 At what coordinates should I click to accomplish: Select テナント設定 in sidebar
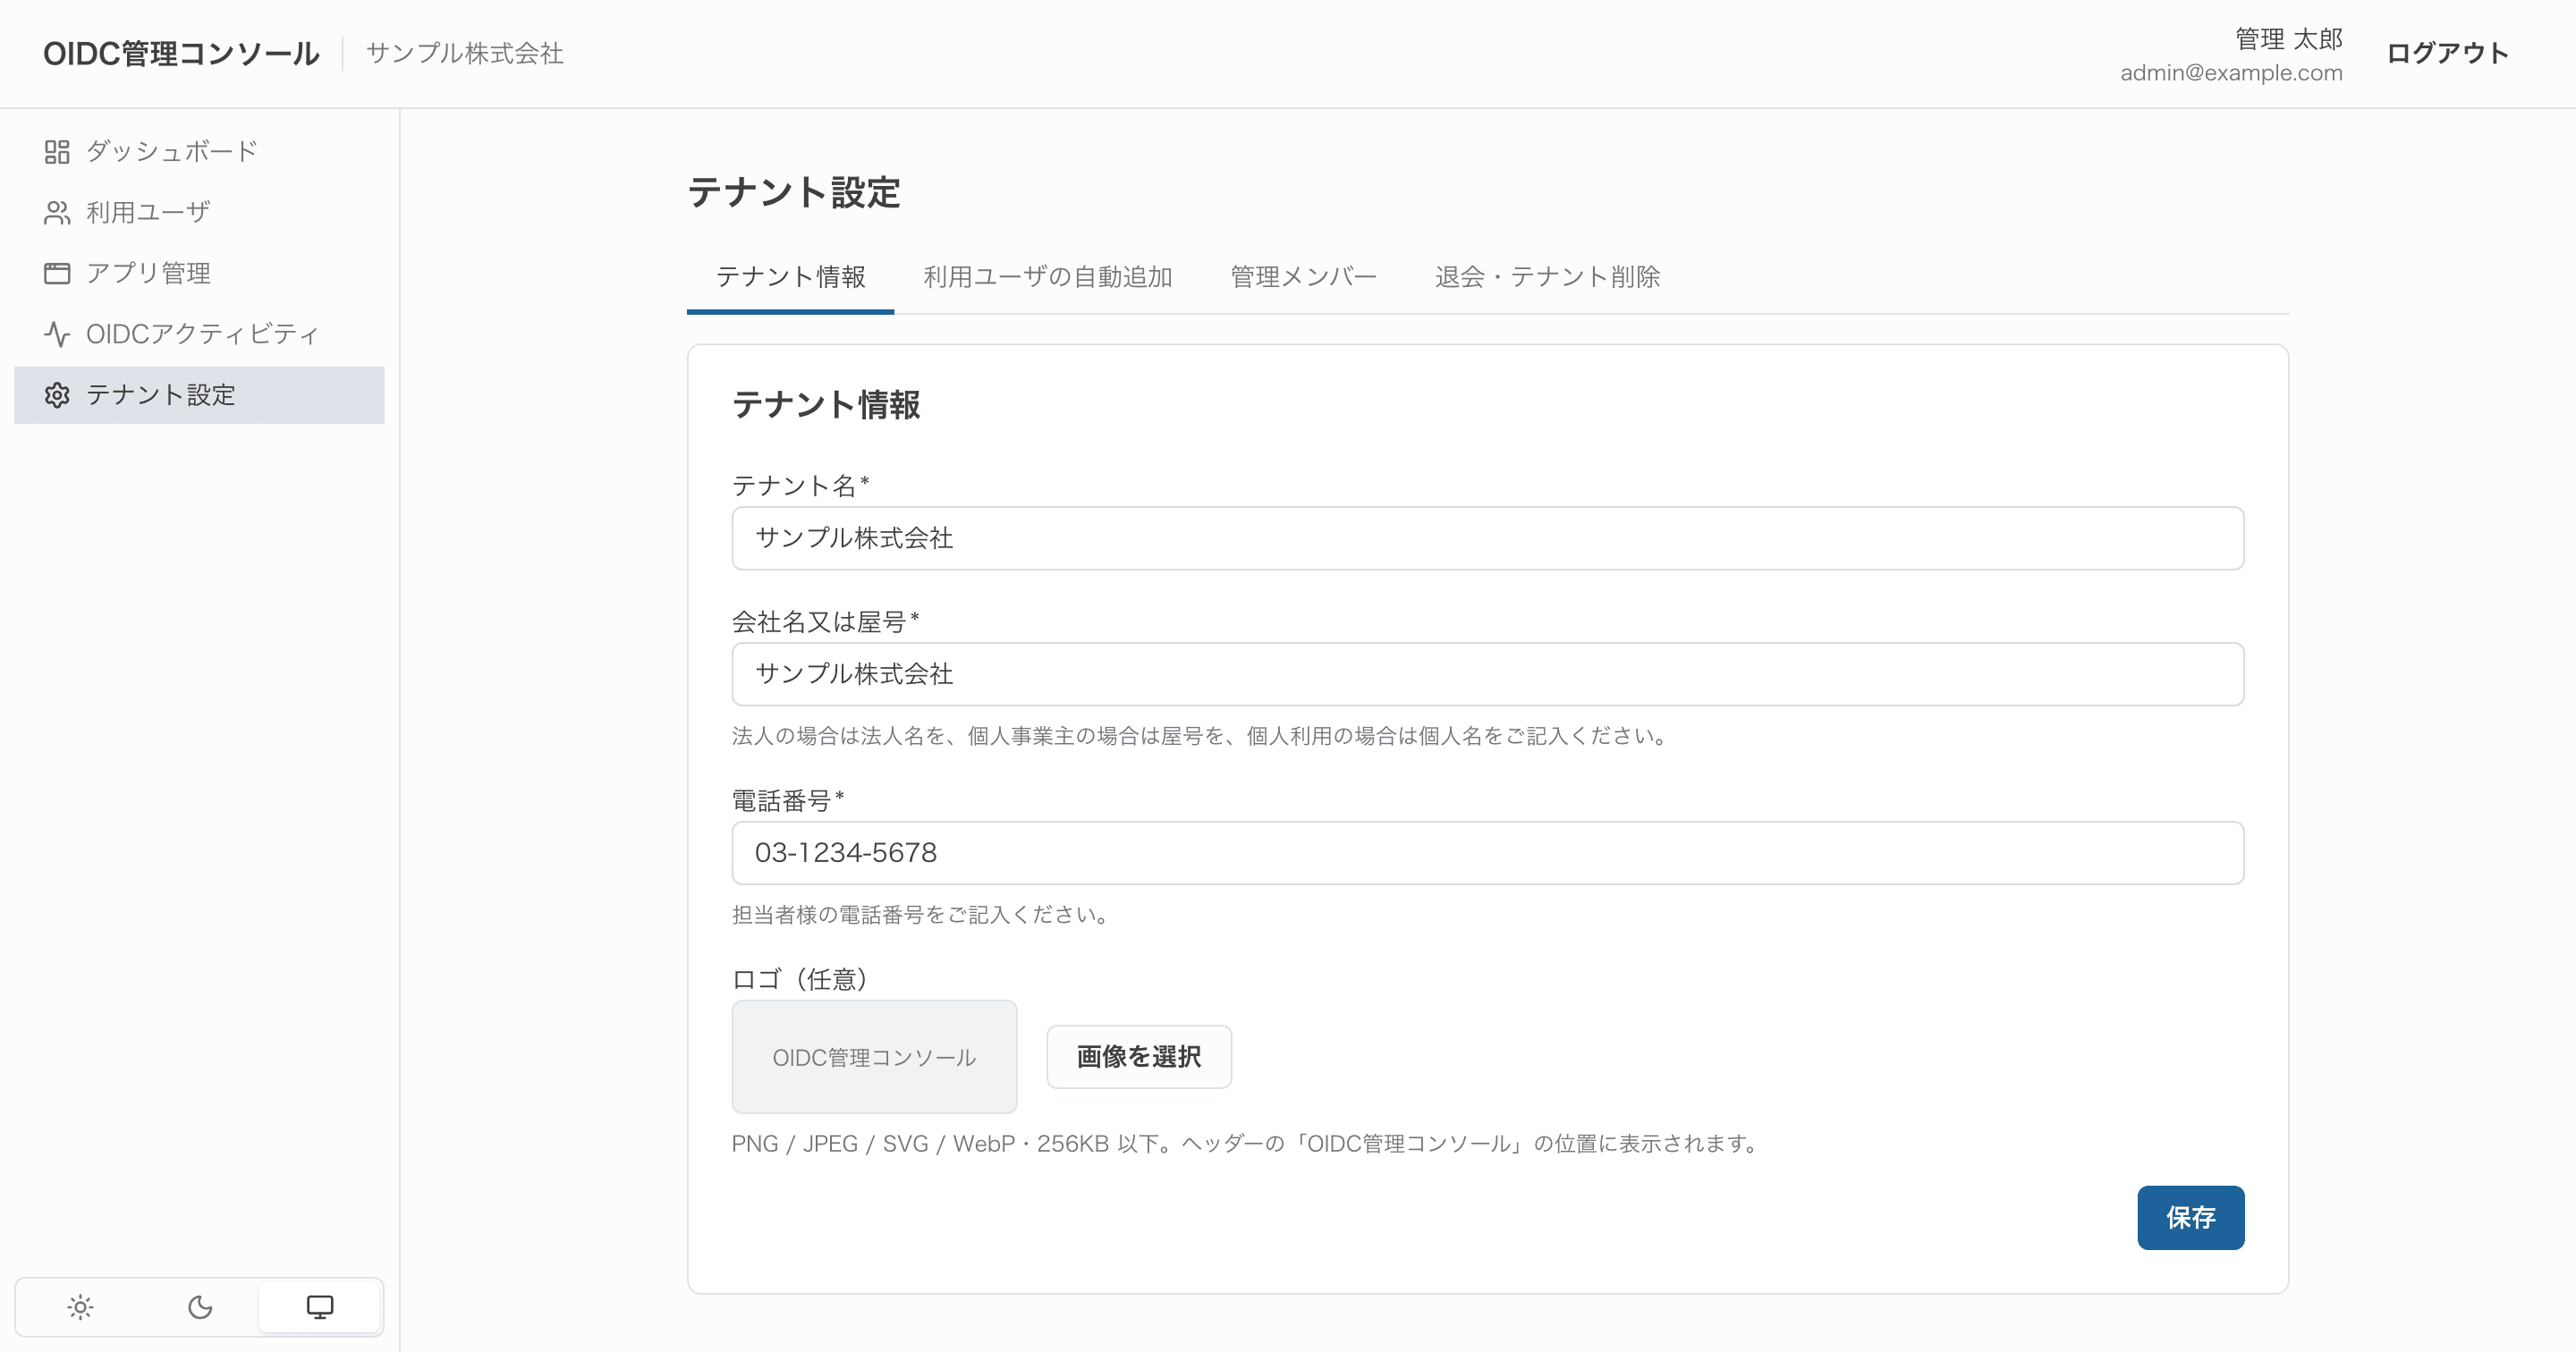pyautogui.click(x=199, y=395)
